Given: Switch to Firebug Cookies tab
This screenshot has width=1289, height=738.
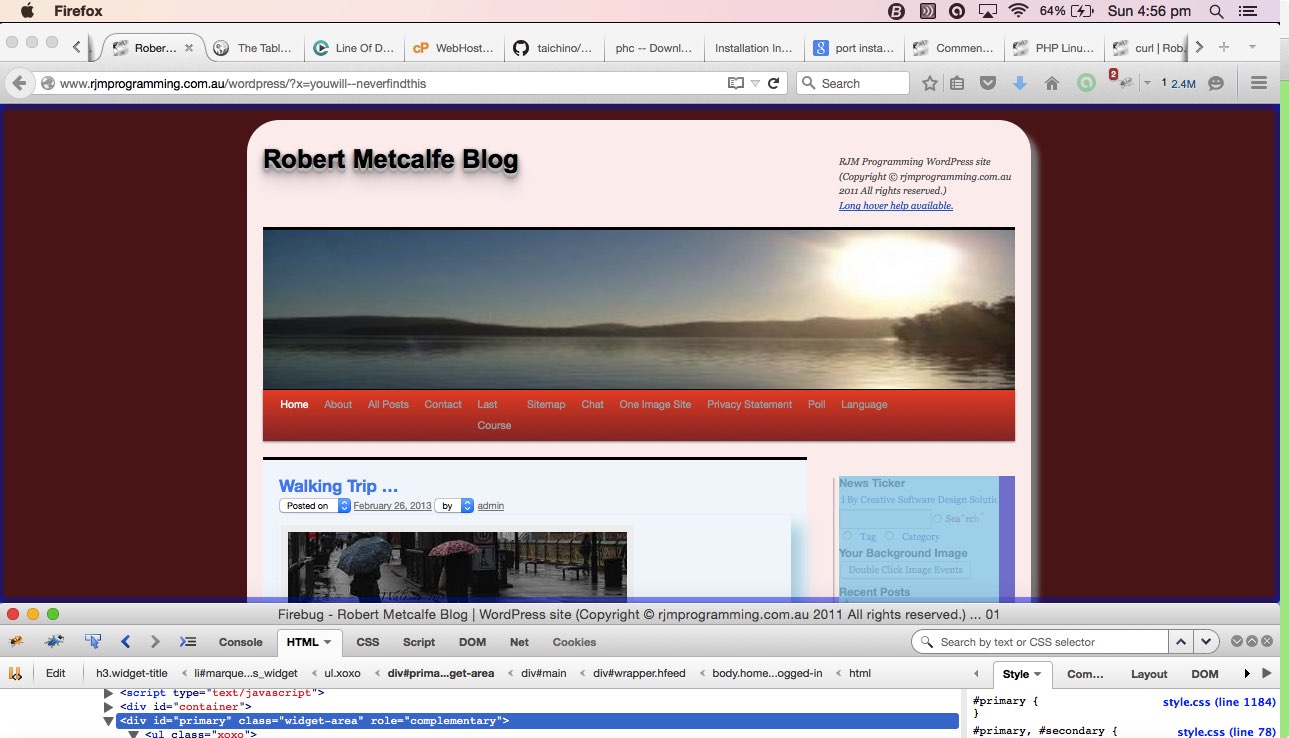Looking at the screenshot, I should point(574,642).
